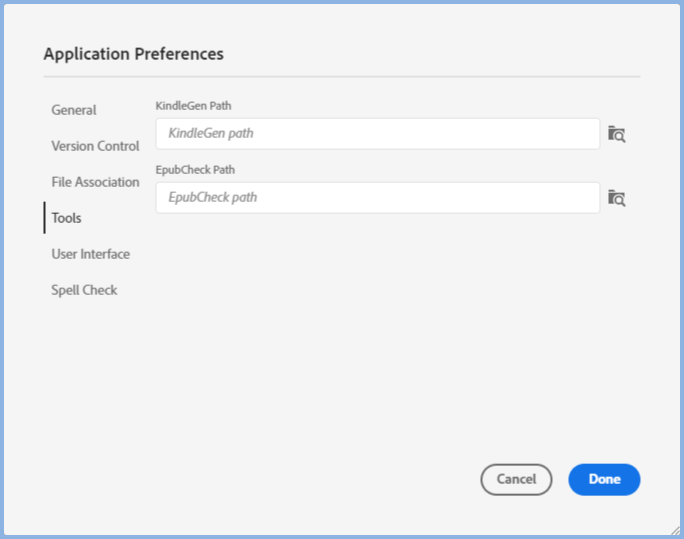
Task: Grab the dialog resize grip corner
Action: tap(676, 531)
